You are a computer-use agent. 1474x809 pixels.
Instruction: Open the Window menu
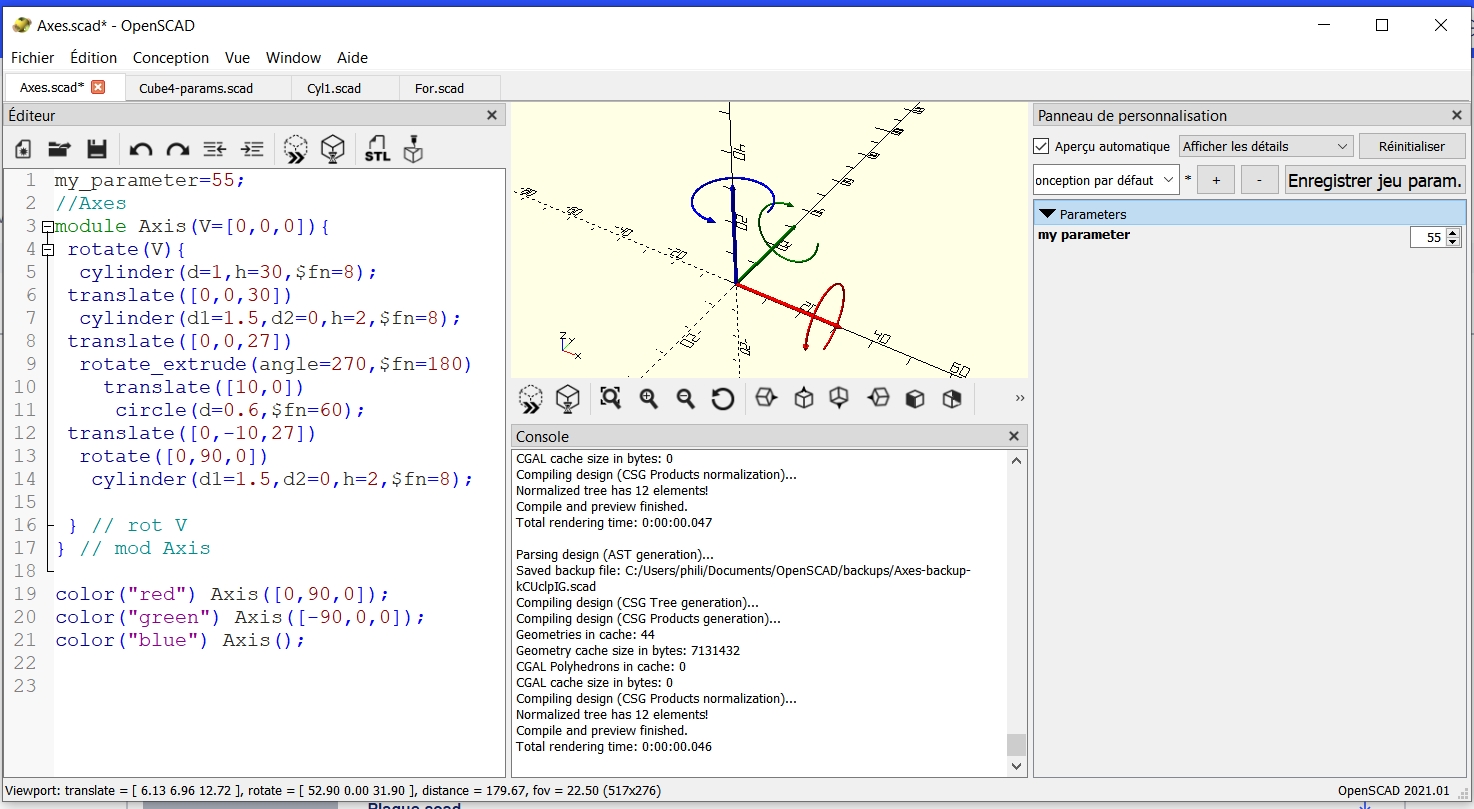coord(294,58)
